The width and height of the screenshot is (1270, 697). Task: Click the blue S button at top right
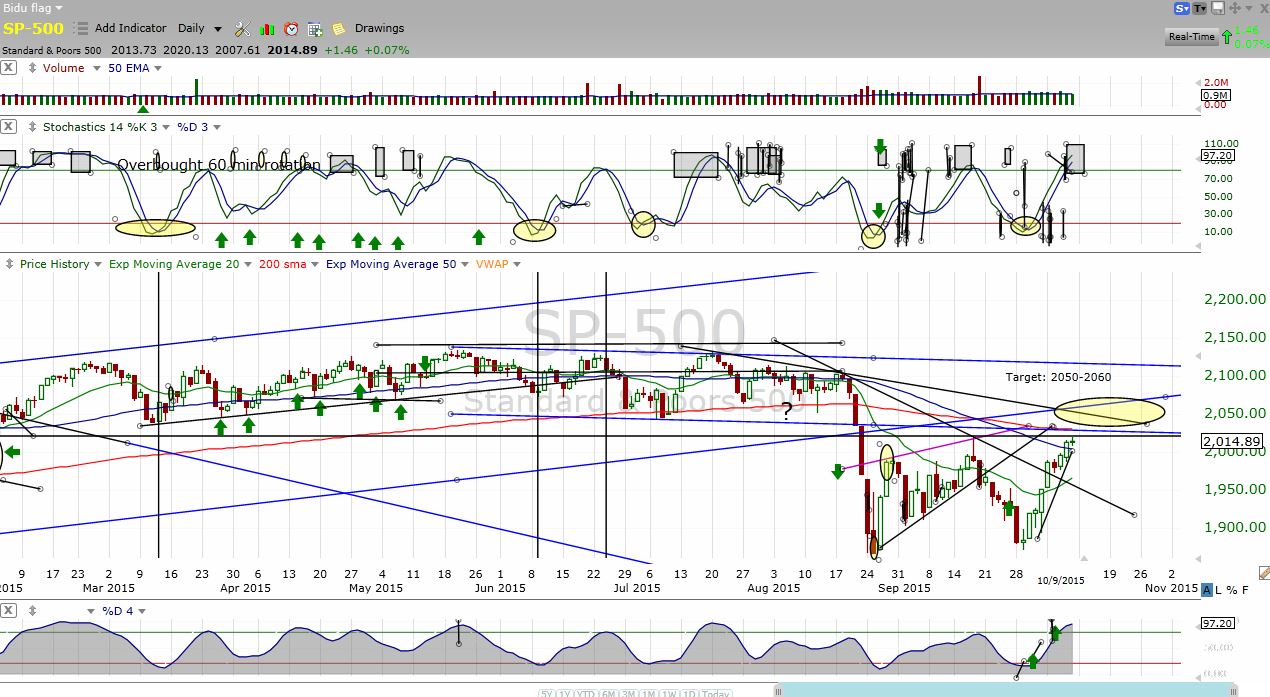(1181, 8)
